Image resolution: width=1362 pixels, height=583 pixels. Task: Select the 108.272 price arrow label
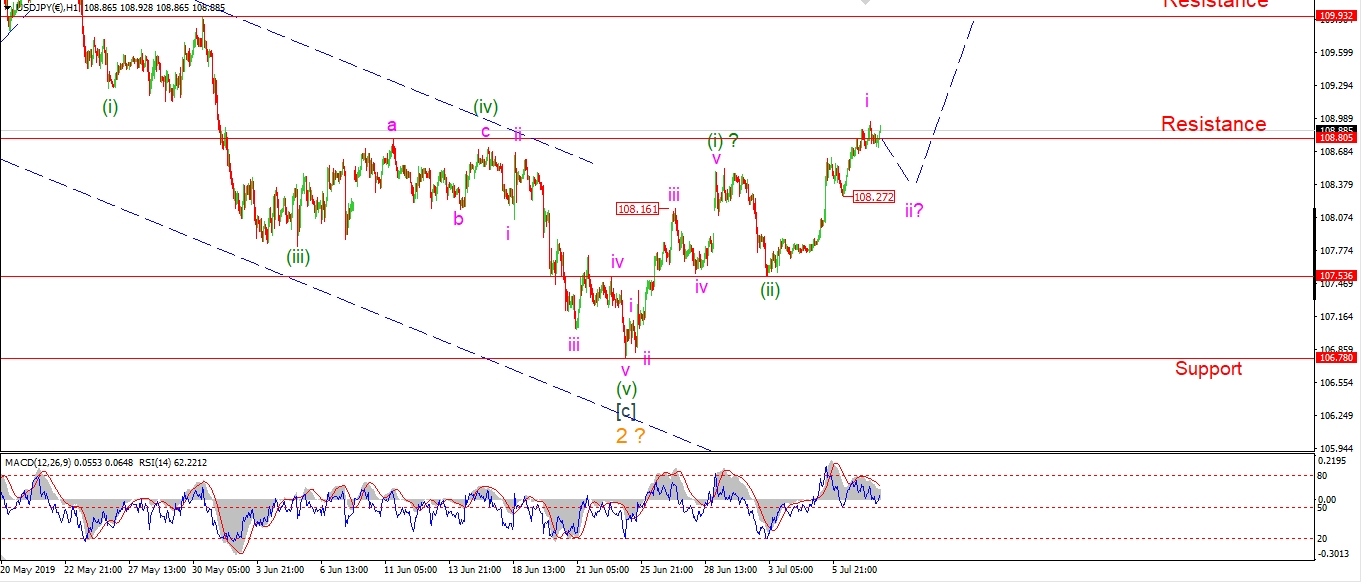click(x=873, y=198)
